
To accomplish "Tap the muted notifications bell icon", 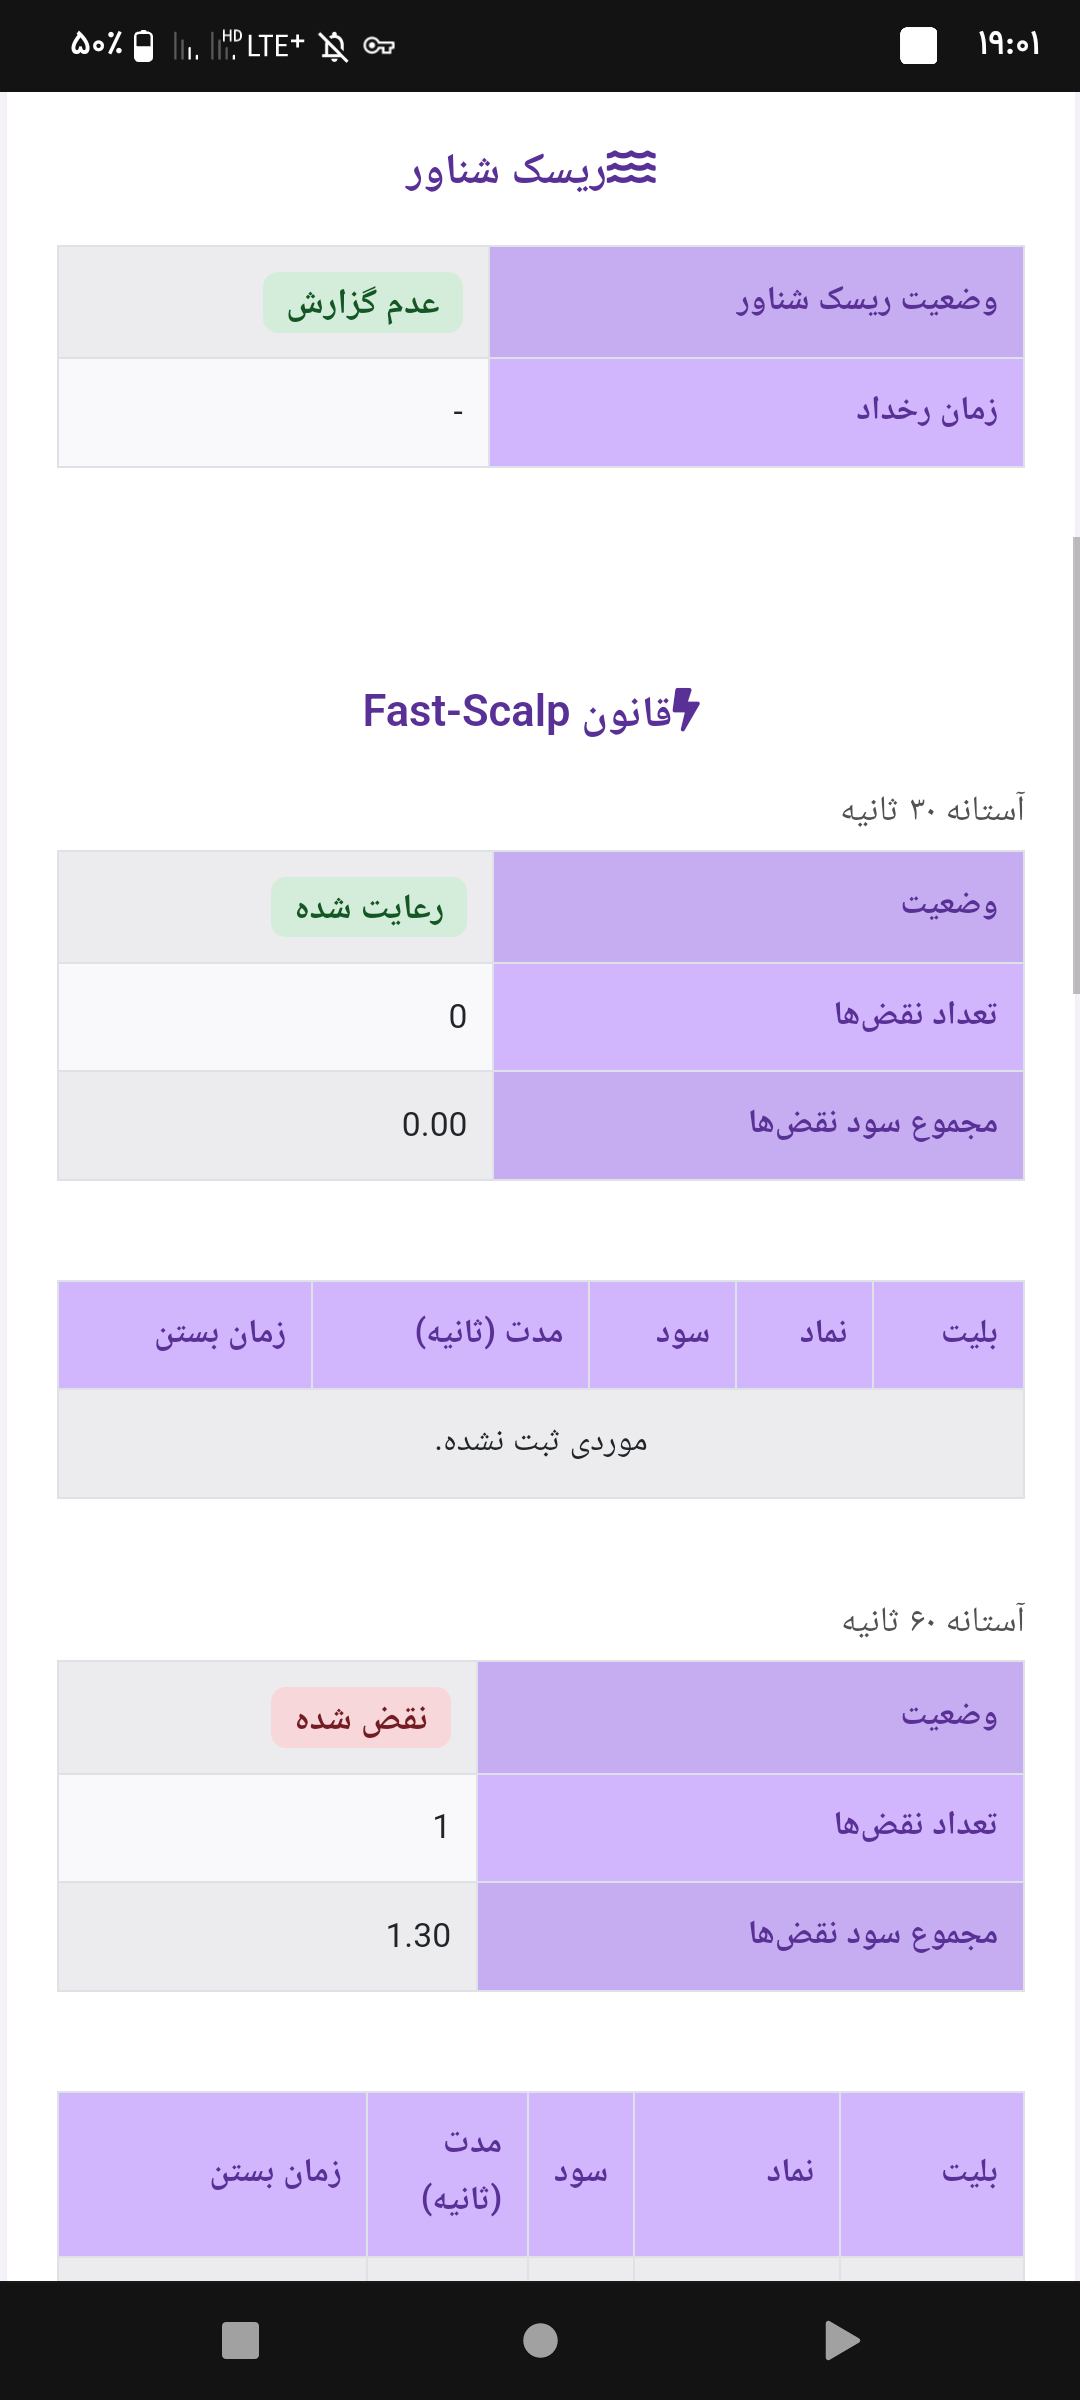I will tap(334, 46).
